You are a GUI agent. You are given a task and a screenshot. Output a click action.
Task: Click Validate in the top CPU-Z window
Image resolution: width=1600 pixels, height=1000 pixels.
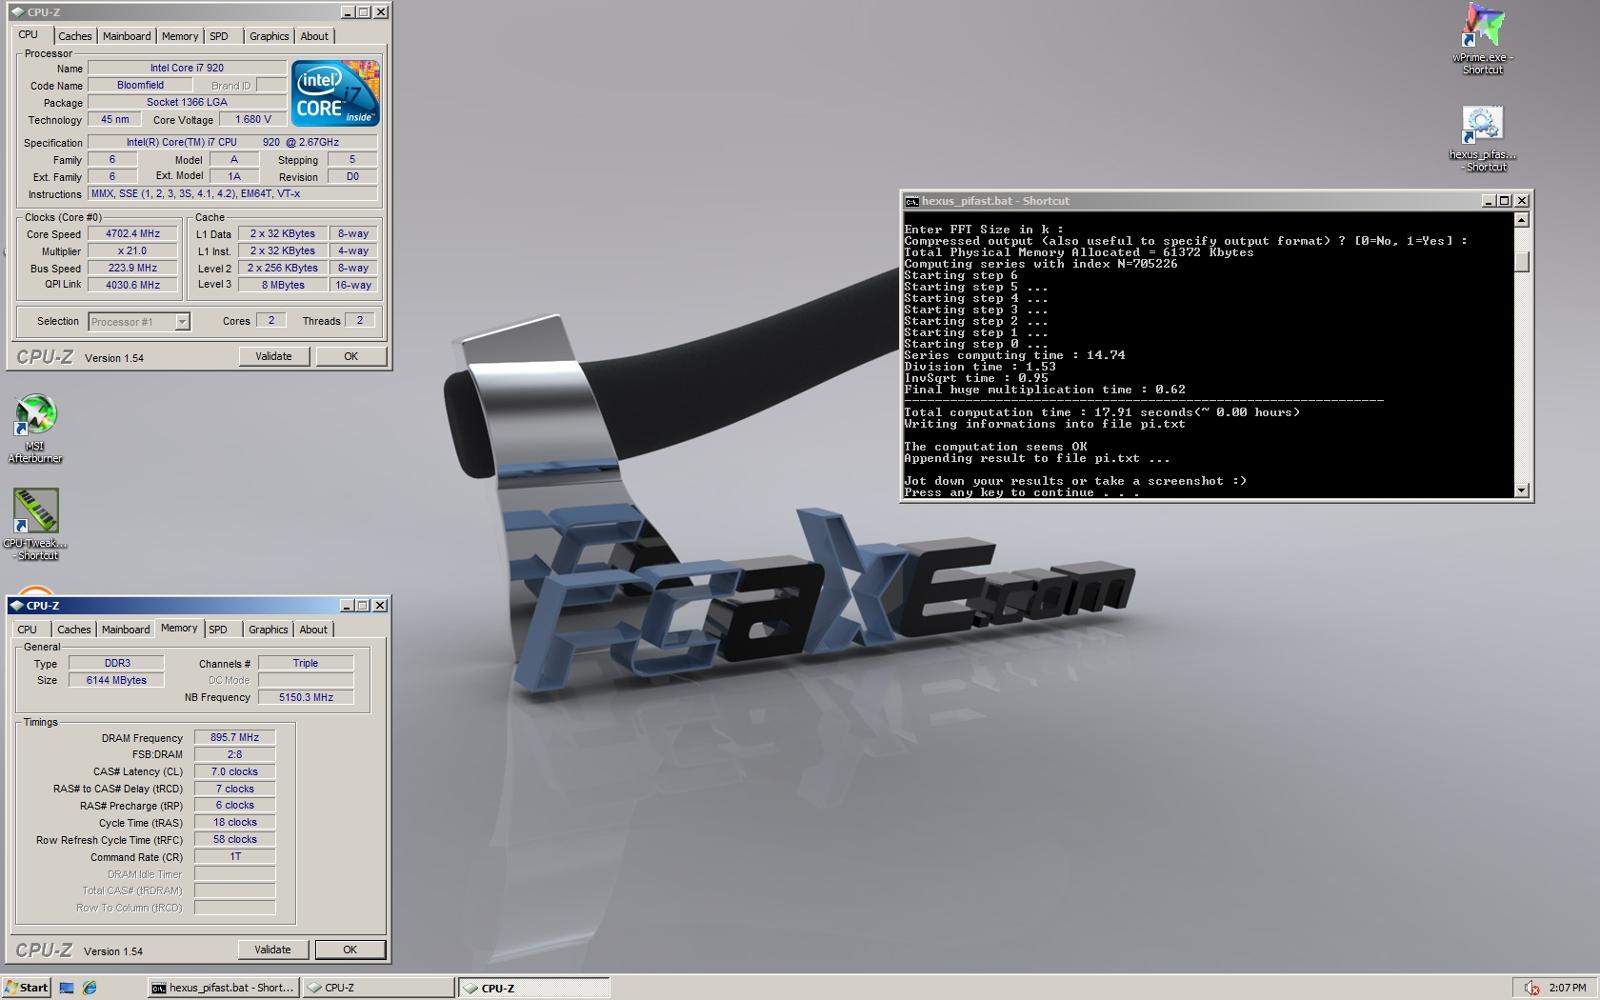(x=273, y=356)
